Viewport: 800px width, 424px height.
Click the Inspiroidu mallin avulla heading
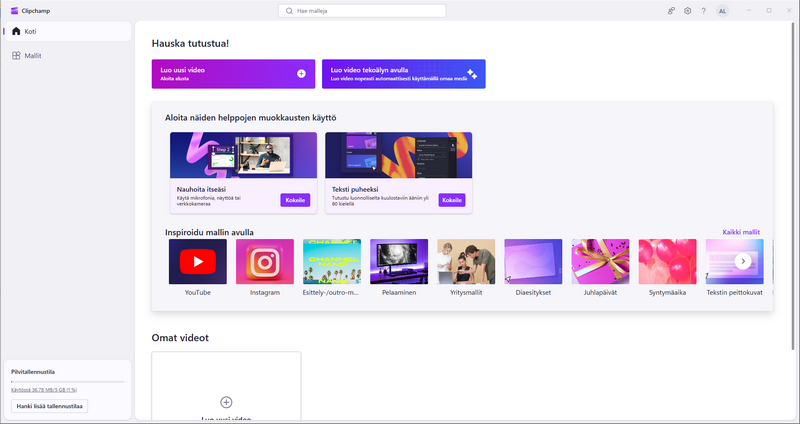pyautogui.click(x=209, y=232)
